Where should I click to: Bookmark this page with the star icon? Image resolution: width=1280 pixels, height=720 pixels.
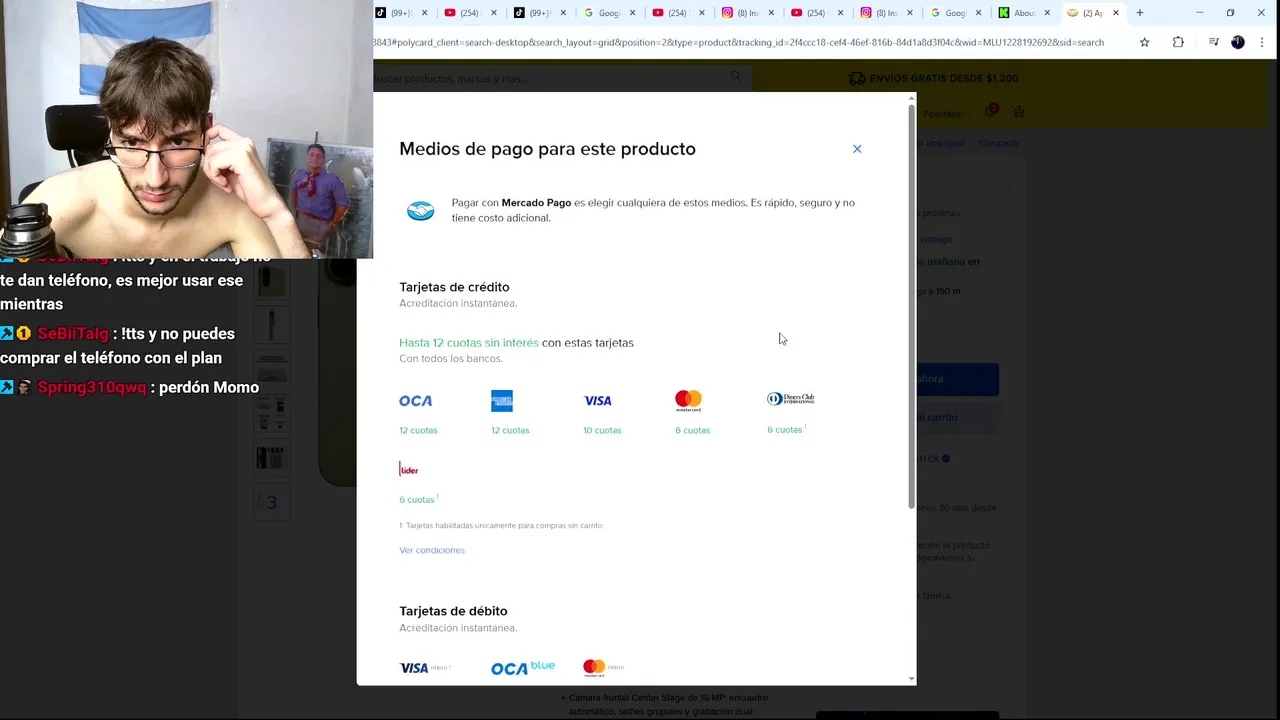pyautogui.click(x=1145, y=42)
